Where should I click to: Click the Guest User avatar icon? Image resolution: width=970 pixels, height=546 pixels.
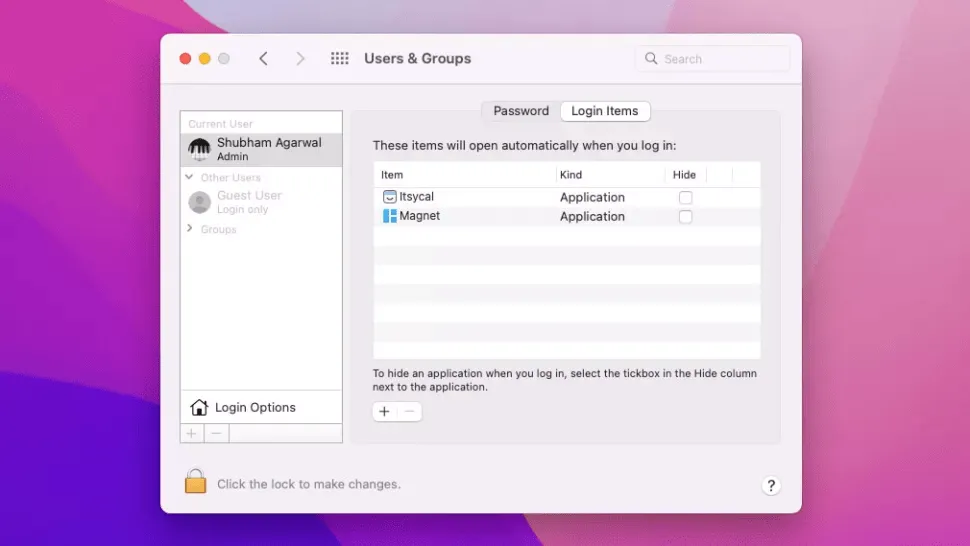tap(200, 202)
